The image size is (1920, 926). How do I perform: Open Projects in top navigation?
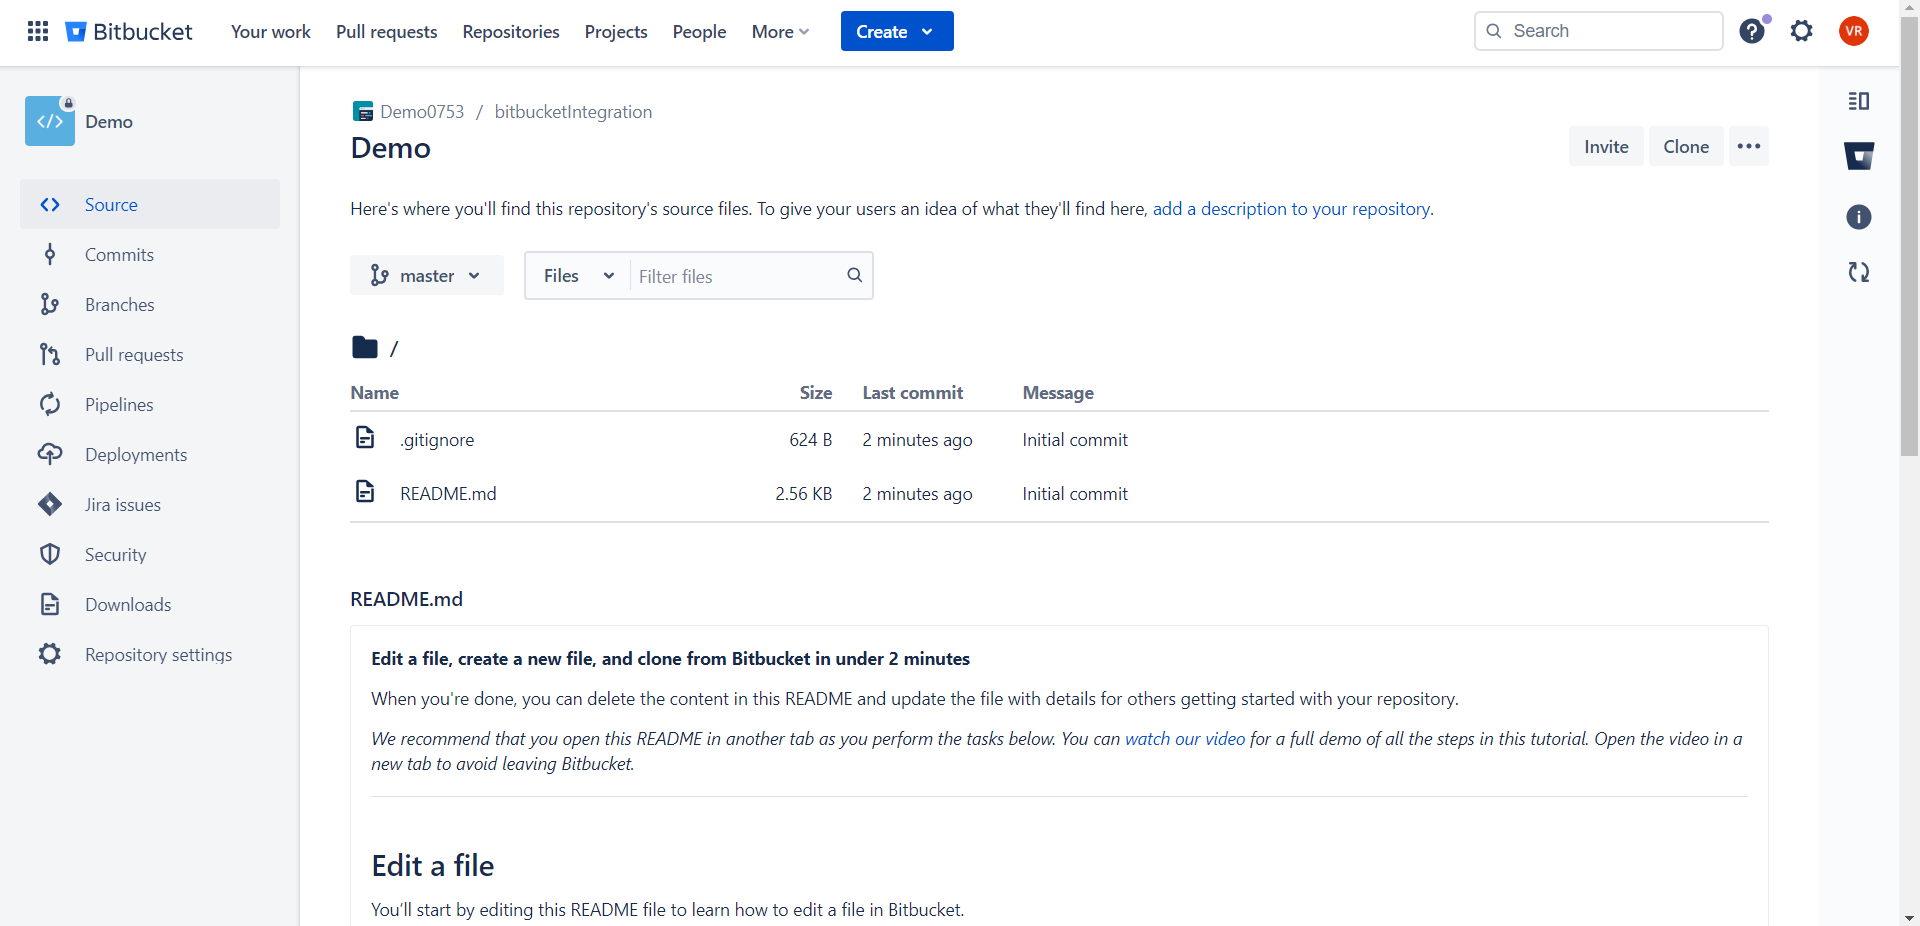pyautogui.click(x=616, y=32)
